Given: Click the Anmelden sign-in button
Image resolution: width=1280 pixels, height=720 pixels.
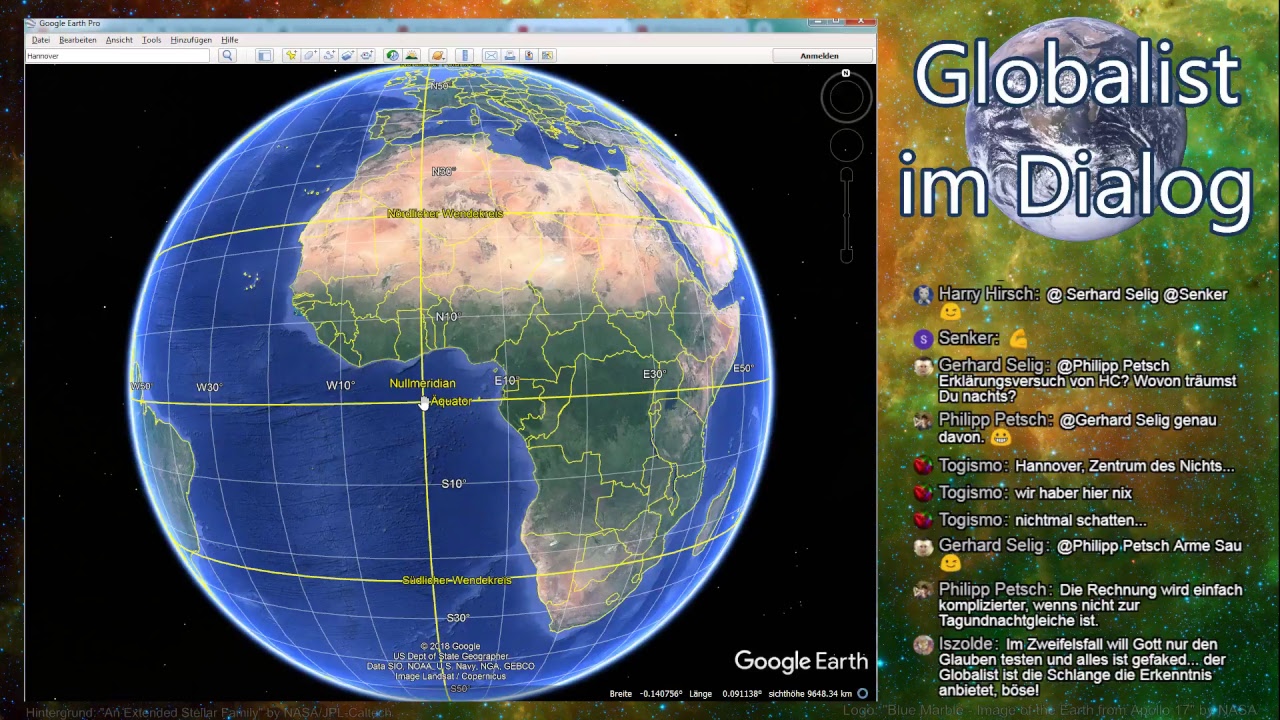Looking at the screenshot, I should [x=820, y=56].
